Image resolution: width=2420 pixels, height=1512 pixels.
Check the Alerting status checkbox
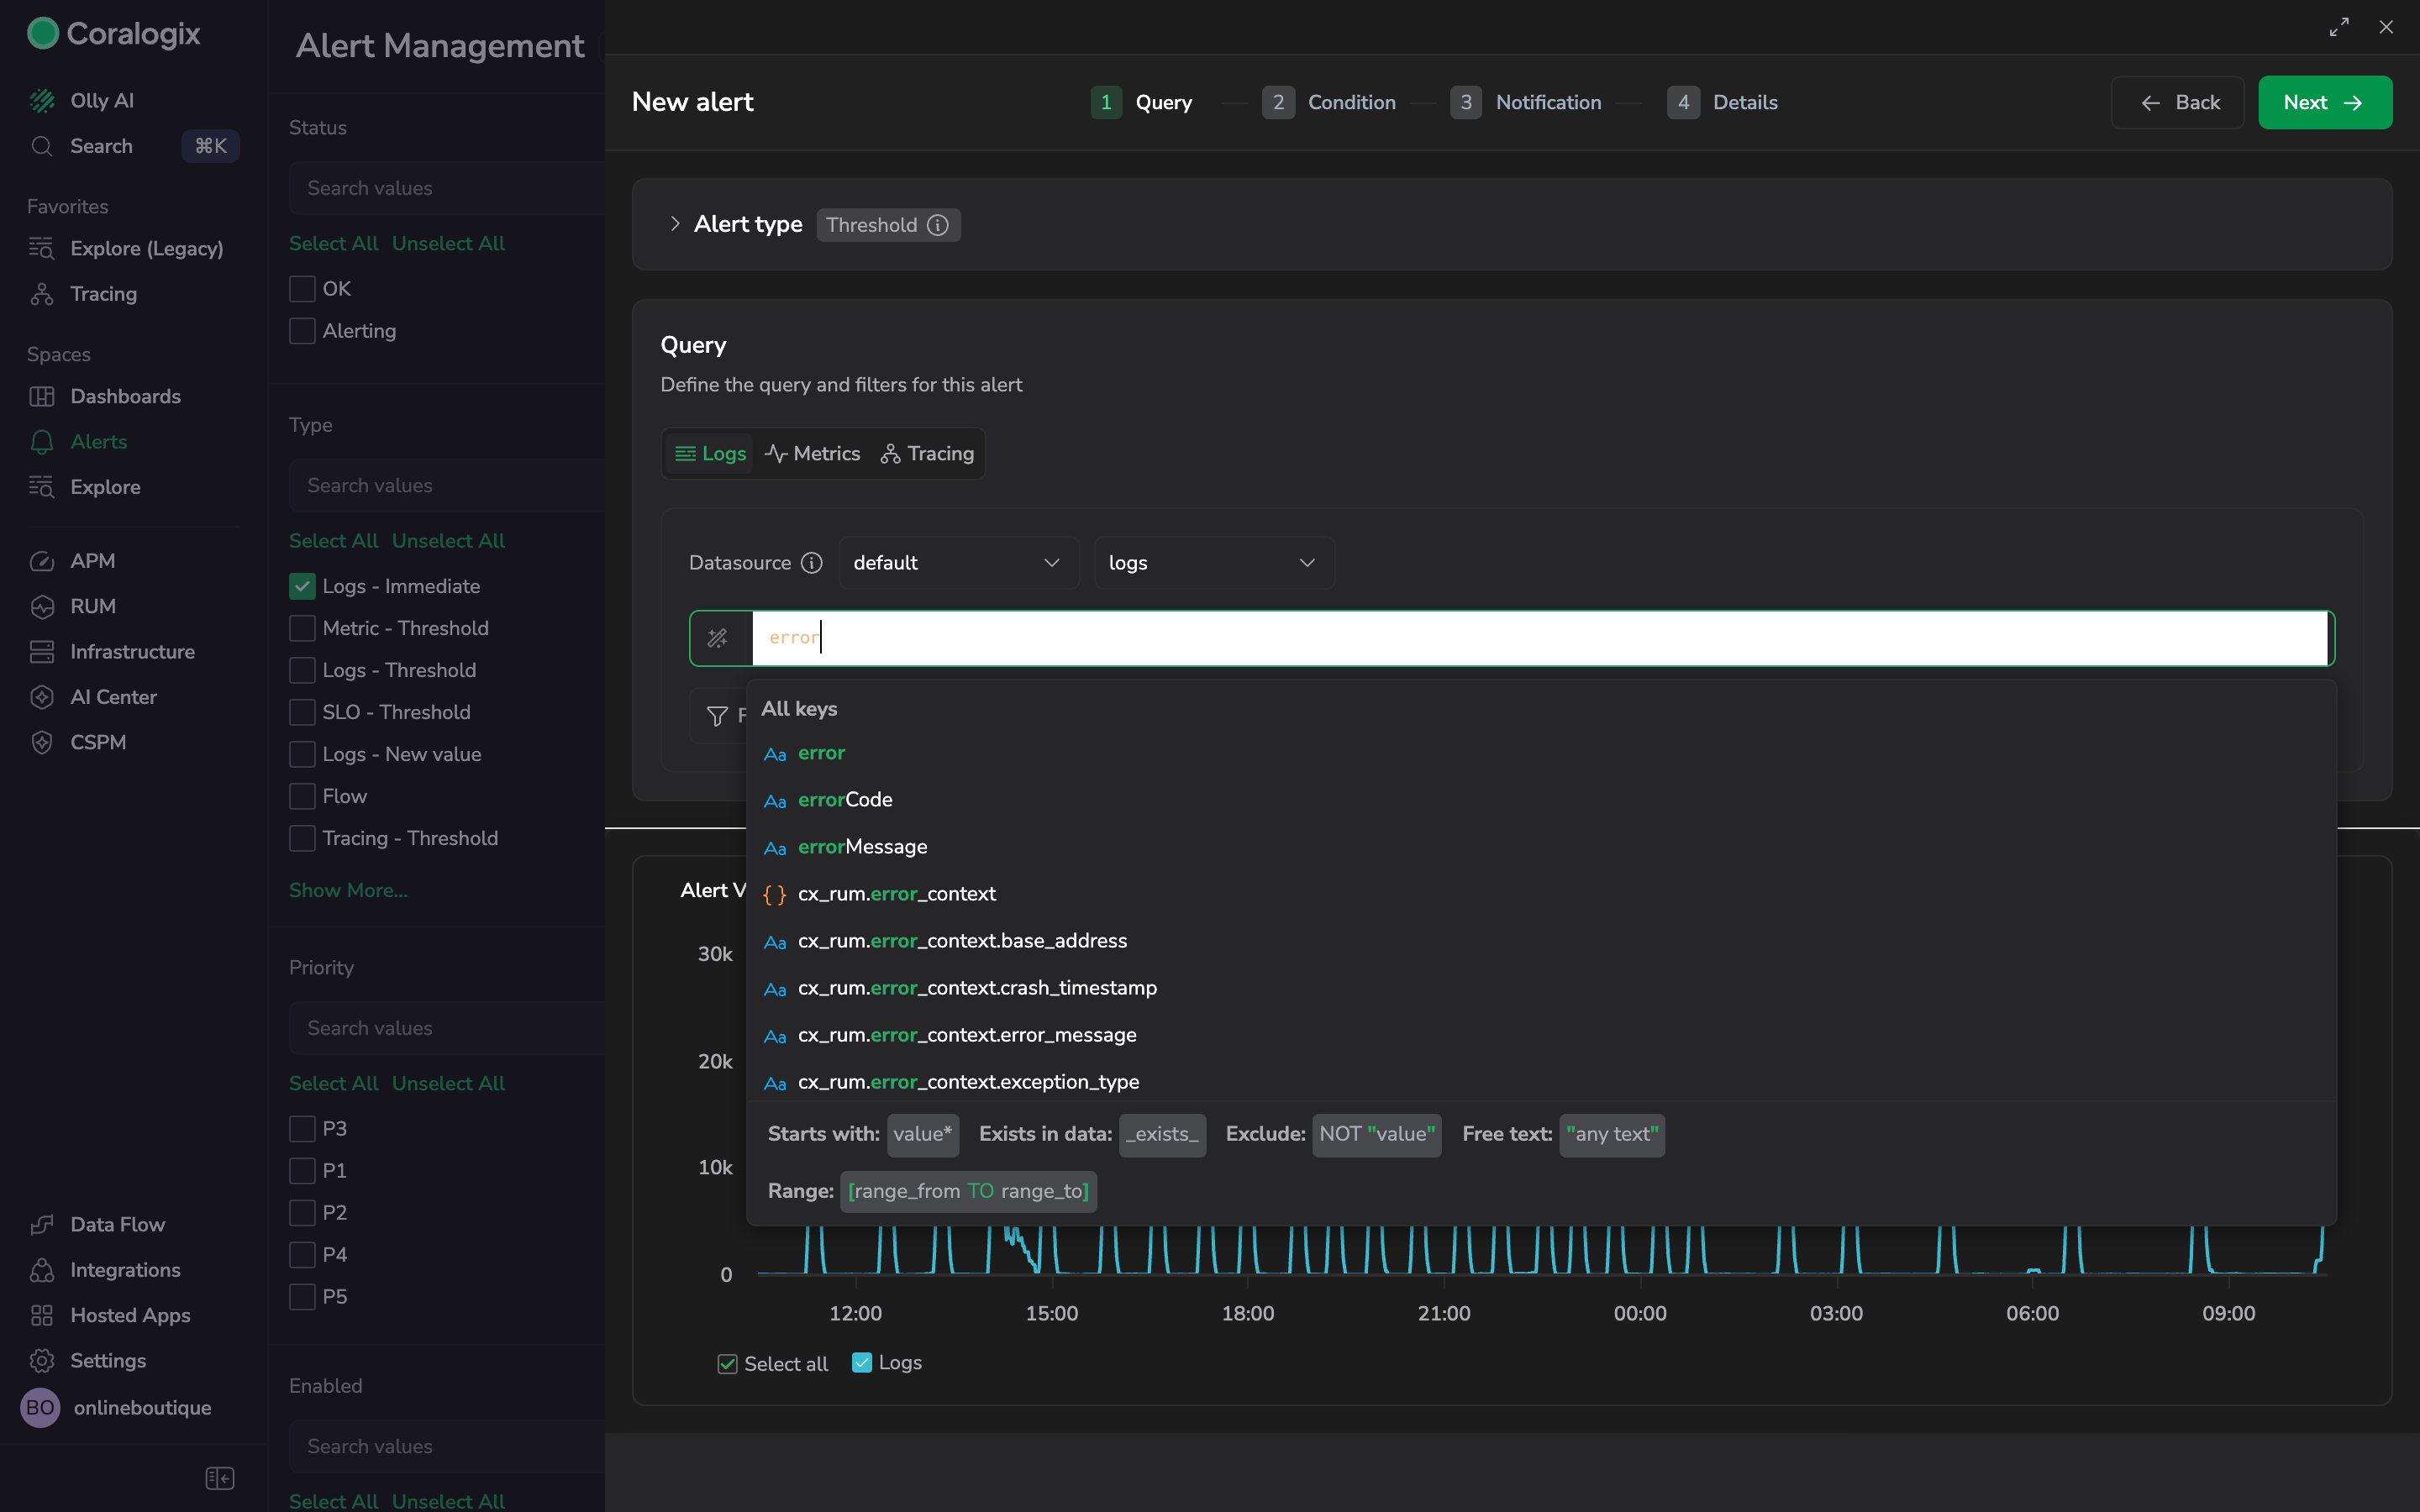pyautogui.click(x=302, y=331)
